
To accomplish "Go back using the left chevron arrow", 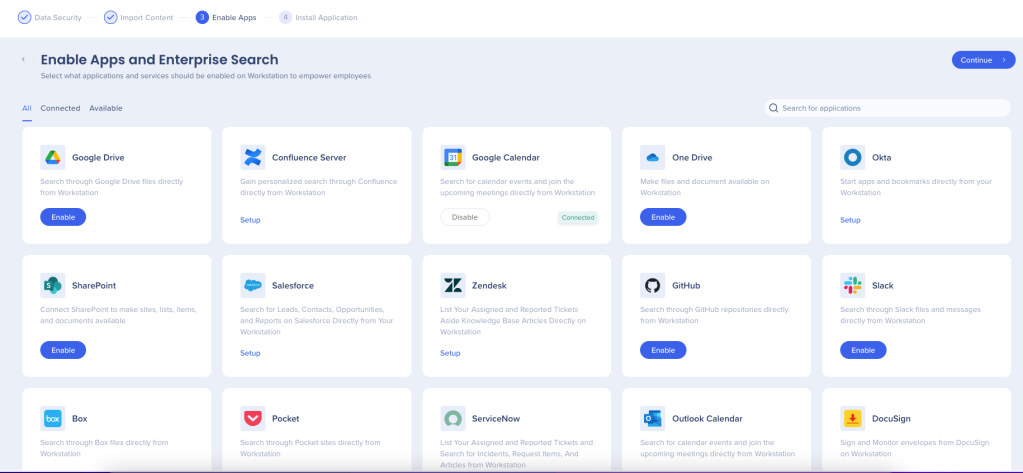I will (x=23, y=60).
